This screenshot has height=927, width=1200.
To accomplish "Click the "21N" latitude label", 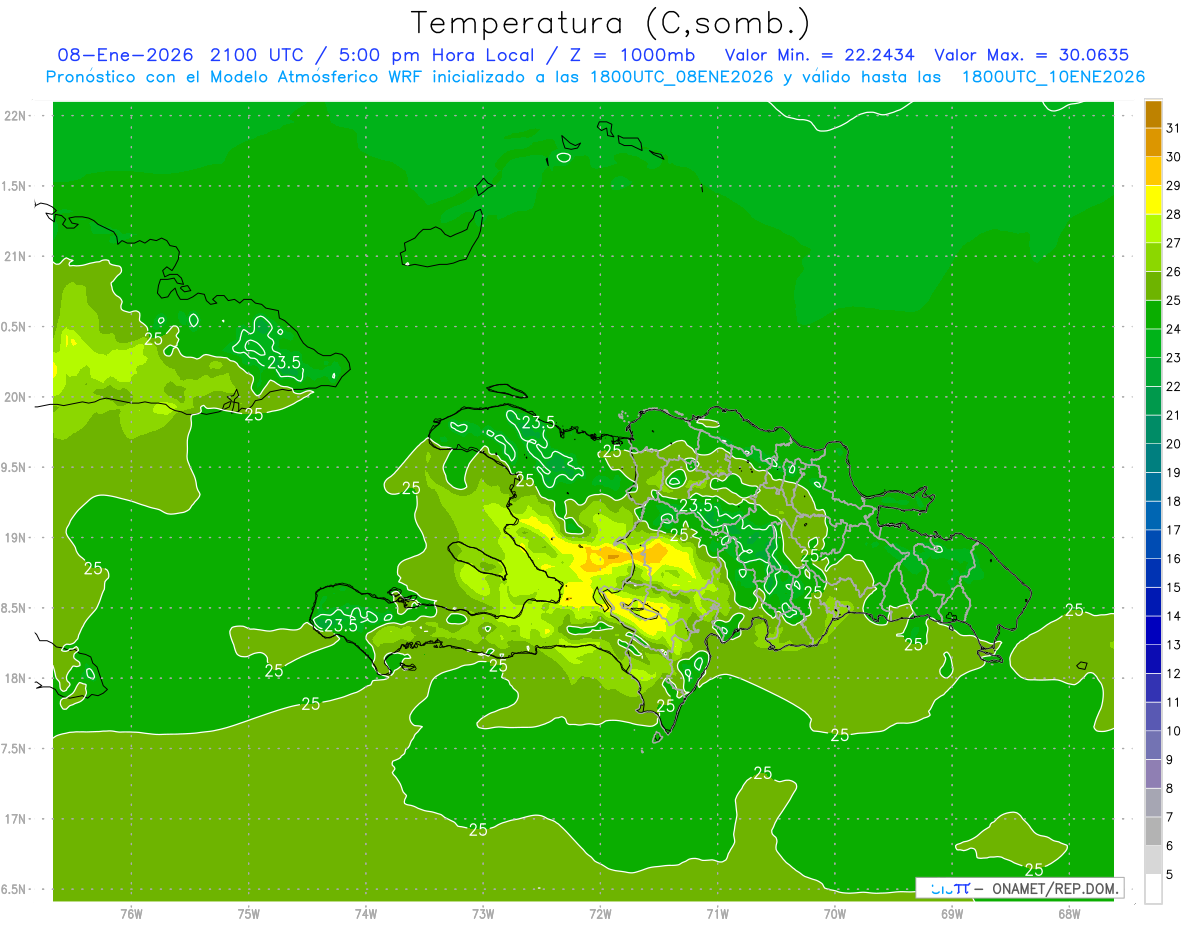I will click(x=16, y=256).
